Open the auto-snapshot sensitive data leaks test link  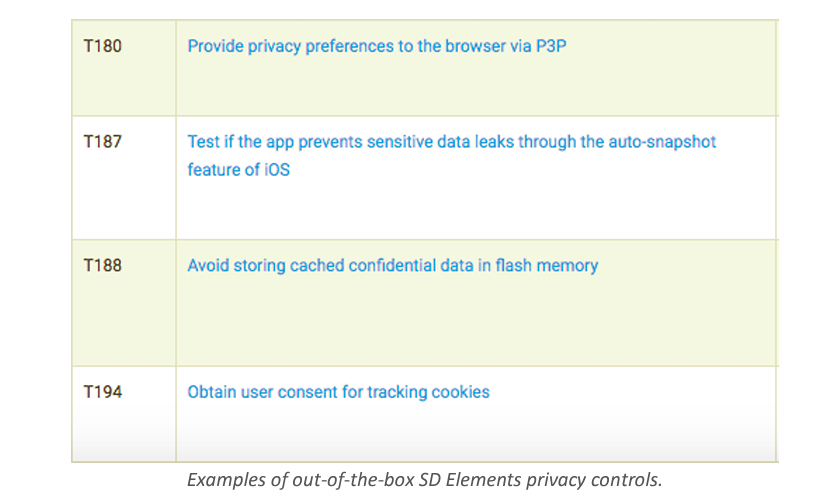451,155
